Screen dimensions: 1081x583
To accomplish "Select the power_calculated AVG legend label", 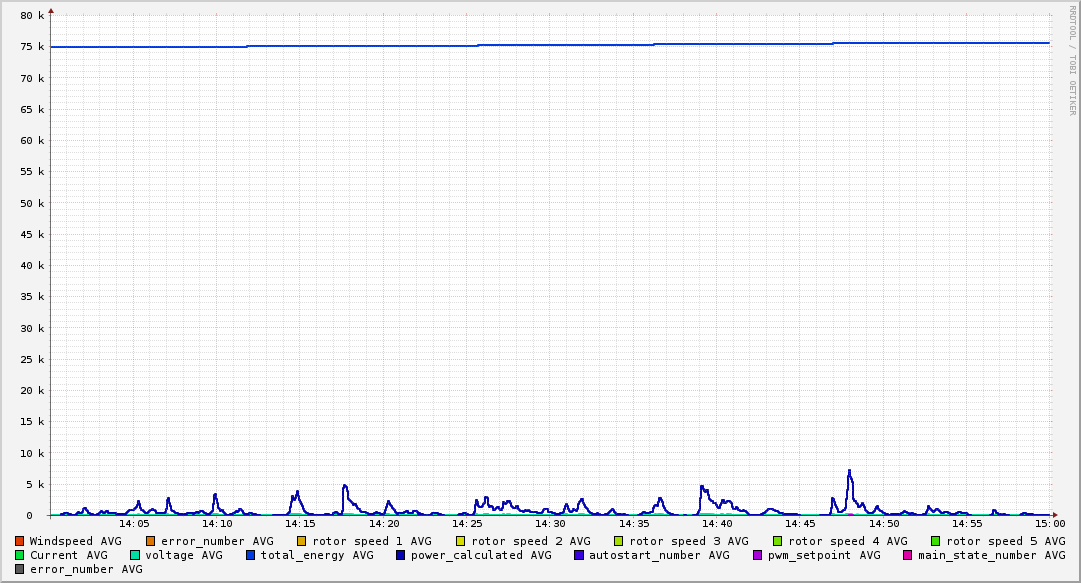I will point(481,555).
